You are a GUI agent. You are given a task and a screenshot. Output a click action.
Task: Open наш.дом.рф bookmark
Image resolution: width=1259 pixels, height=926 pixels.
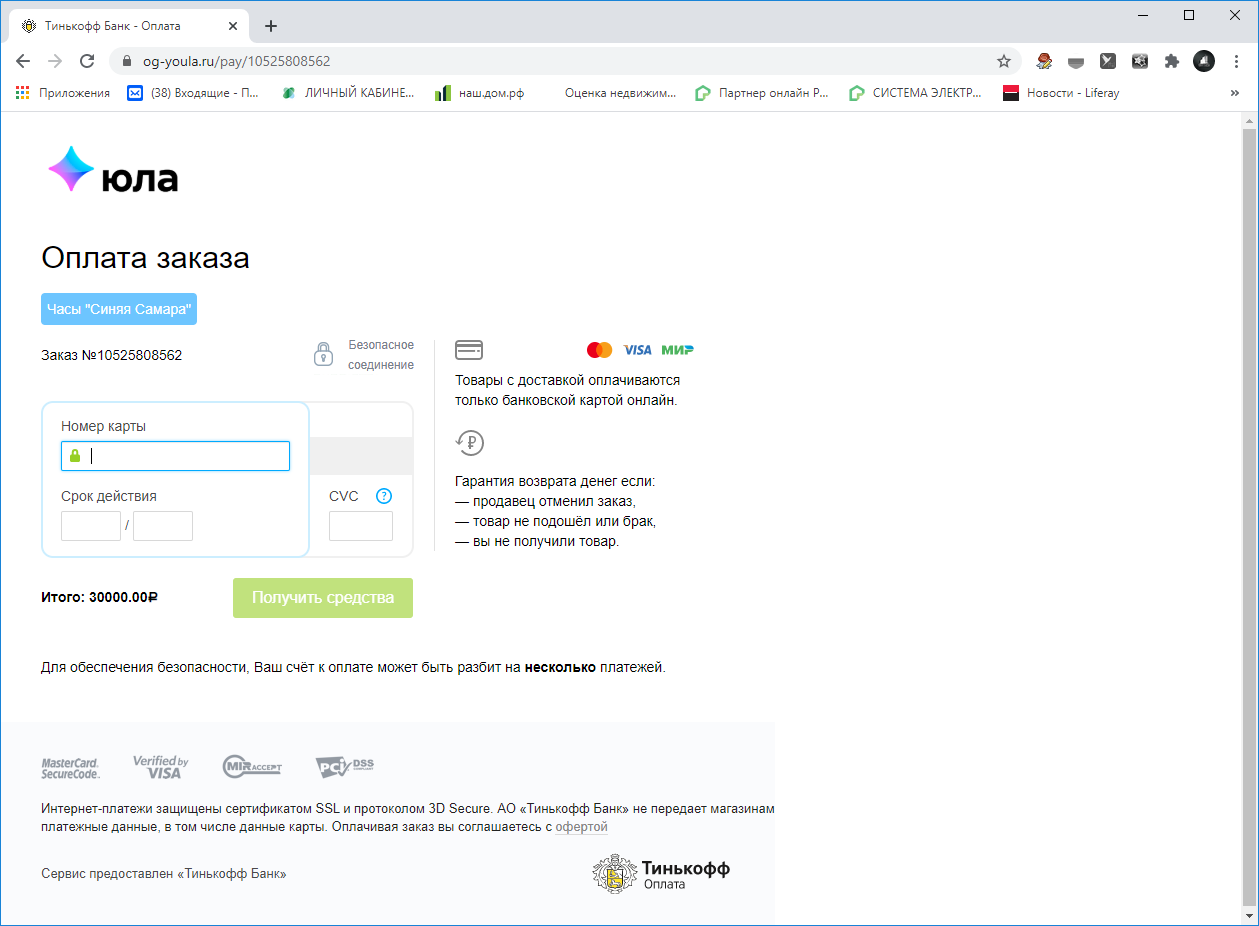[x=480, y=93]
